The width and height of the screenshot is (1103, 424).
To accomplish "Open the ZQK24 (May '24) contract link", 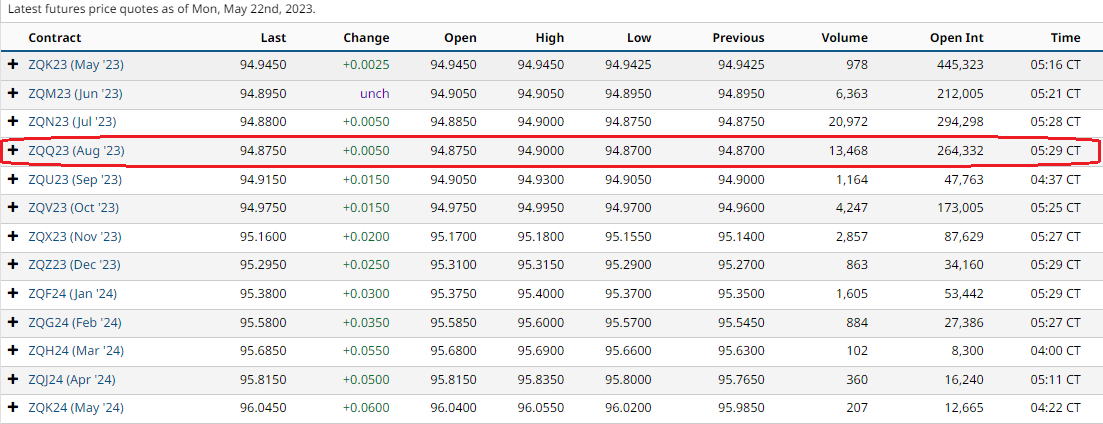I will [x=76, y=409].
